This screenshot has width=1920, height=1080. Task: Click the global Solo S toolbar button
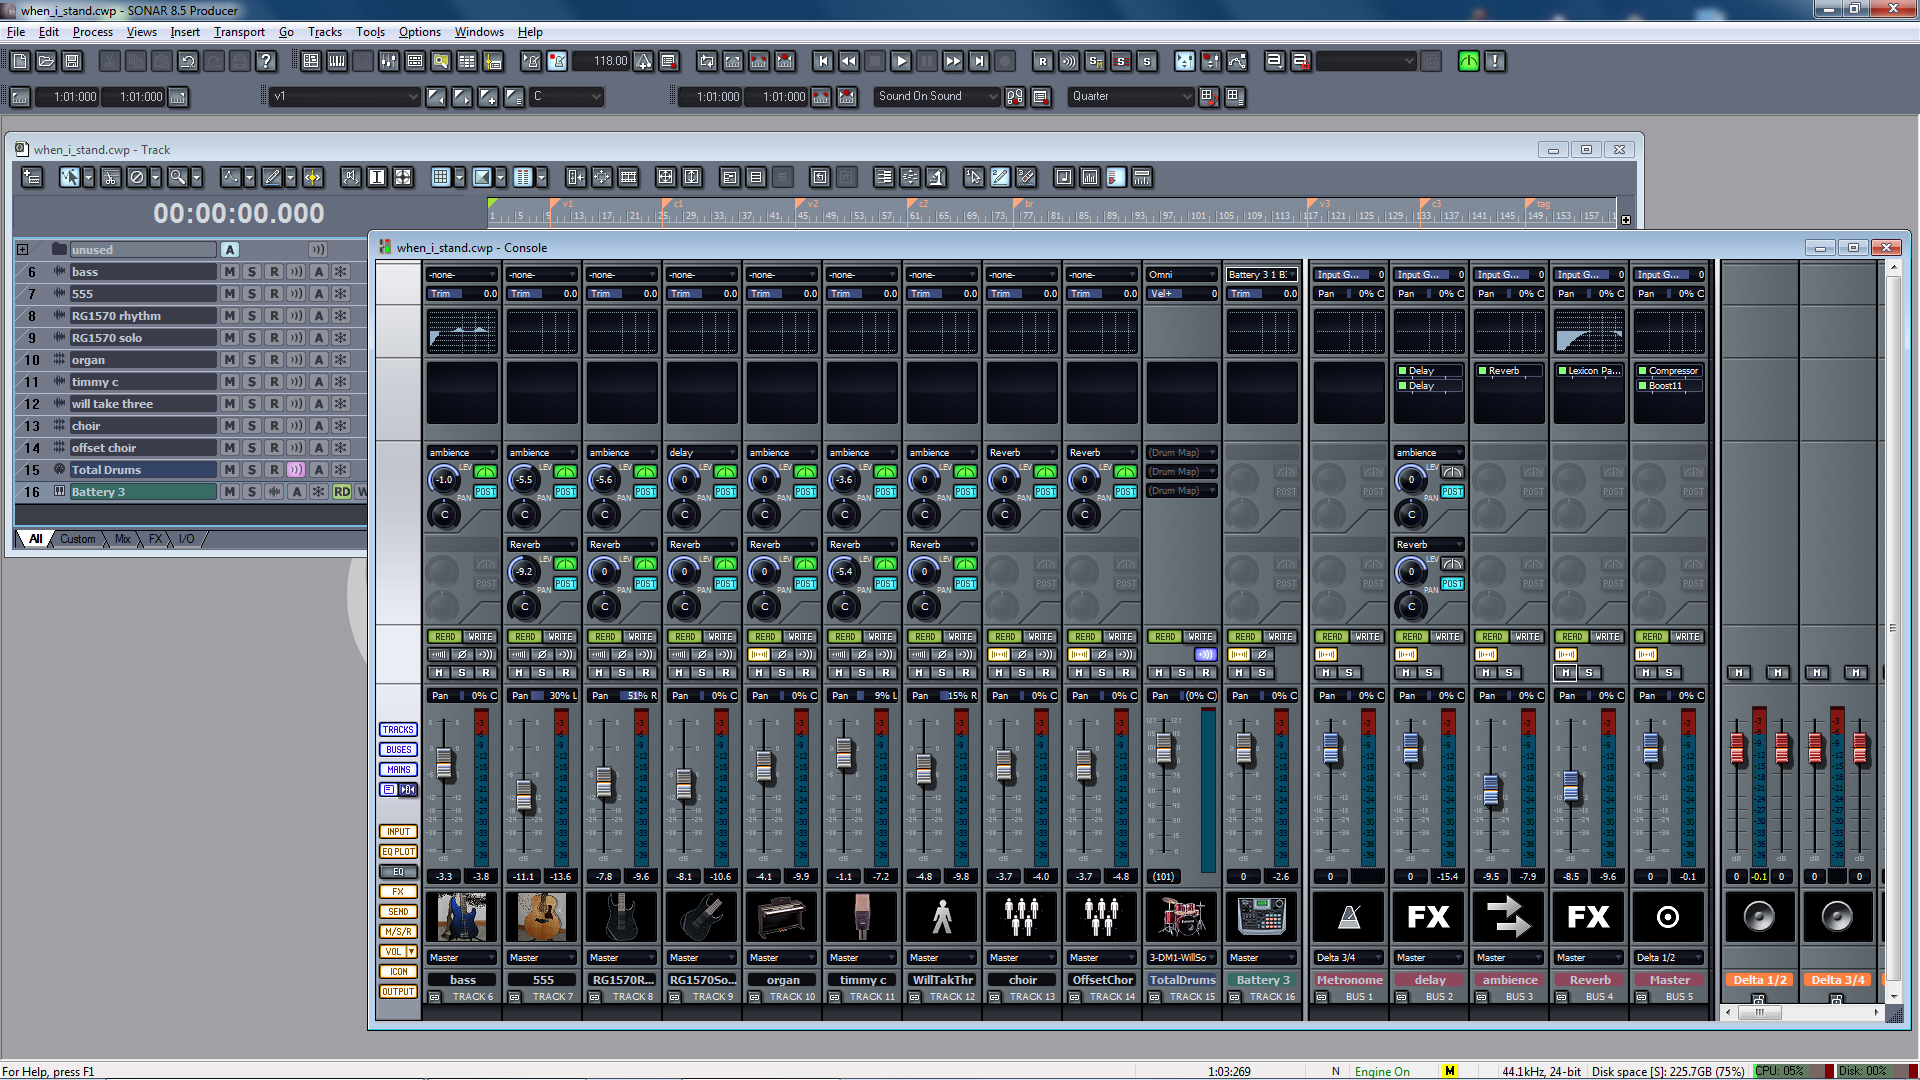1147,61
